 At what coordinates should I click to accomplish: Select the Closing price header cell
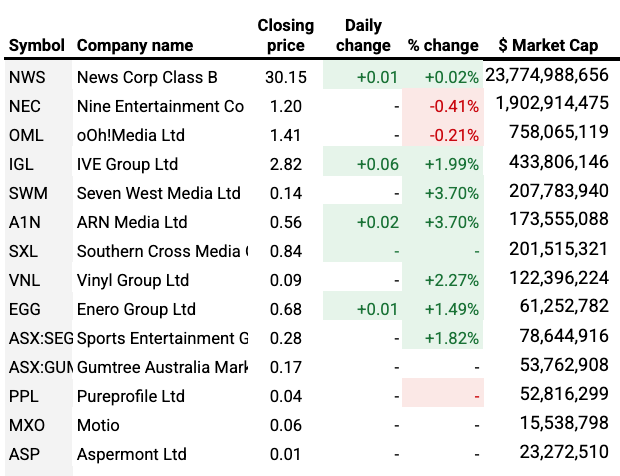[x=285, y=35]
